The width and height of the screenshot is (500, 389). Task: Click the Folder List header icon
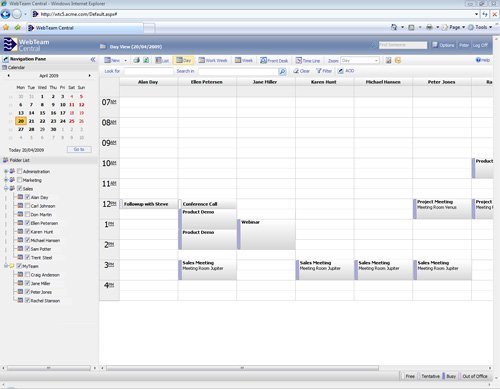pyautogui.click(x=5, y=160)
